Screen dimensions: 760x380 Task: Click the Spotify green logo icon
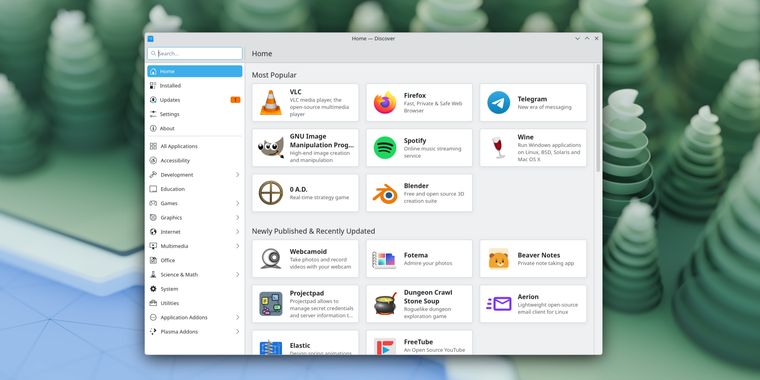click(x=385, y=148)
